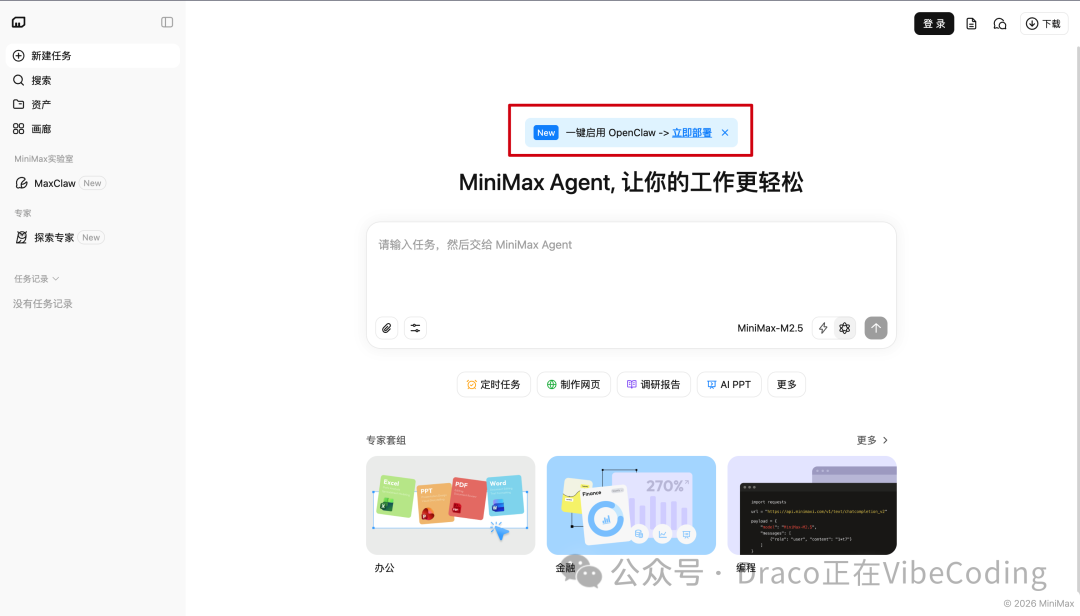Open the attach file paperclip icon
1080x616 pixels.
(387, 328)
